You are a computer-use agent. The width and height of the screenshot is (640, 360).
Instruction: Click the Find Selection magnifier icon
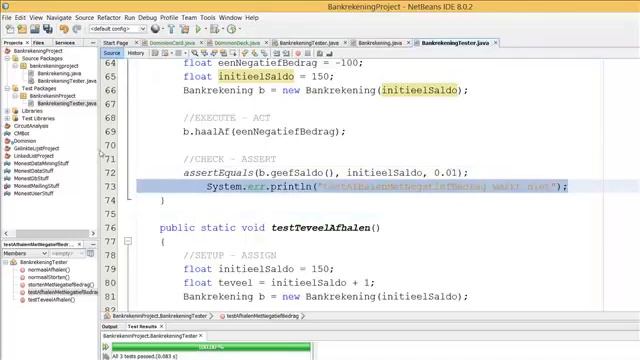195,53
